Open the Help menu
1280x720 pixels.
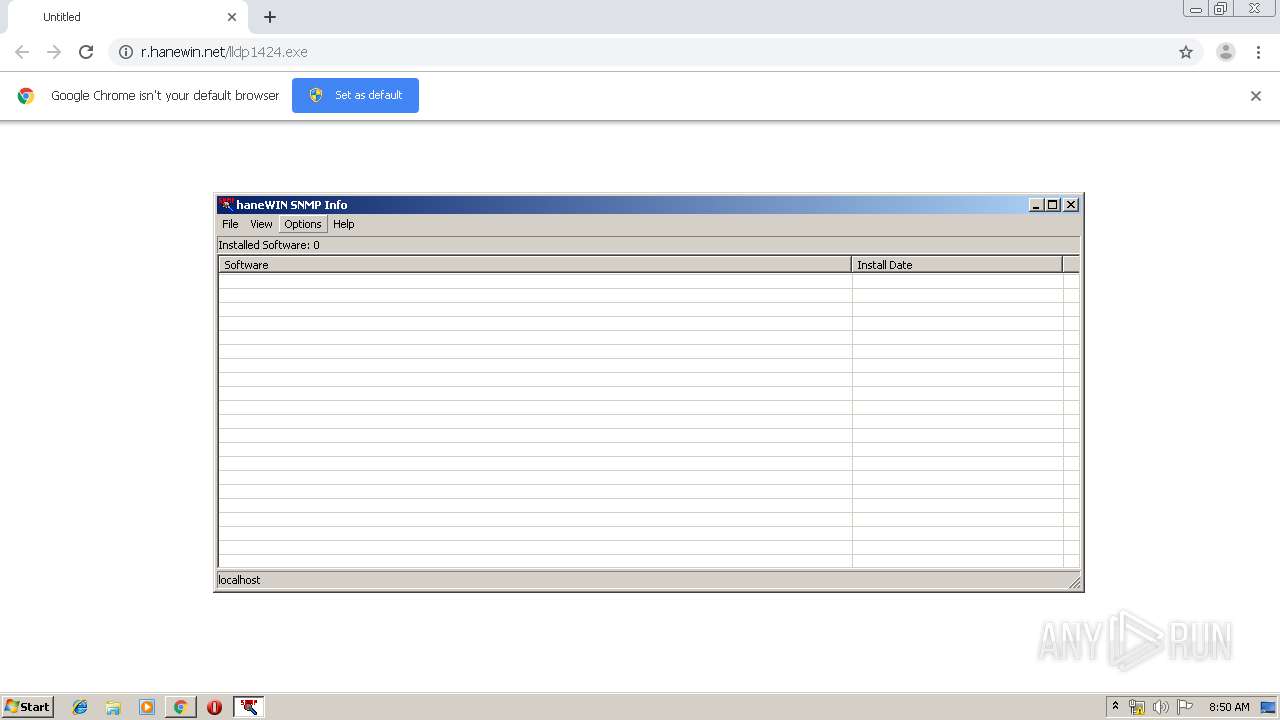(344, 224)
